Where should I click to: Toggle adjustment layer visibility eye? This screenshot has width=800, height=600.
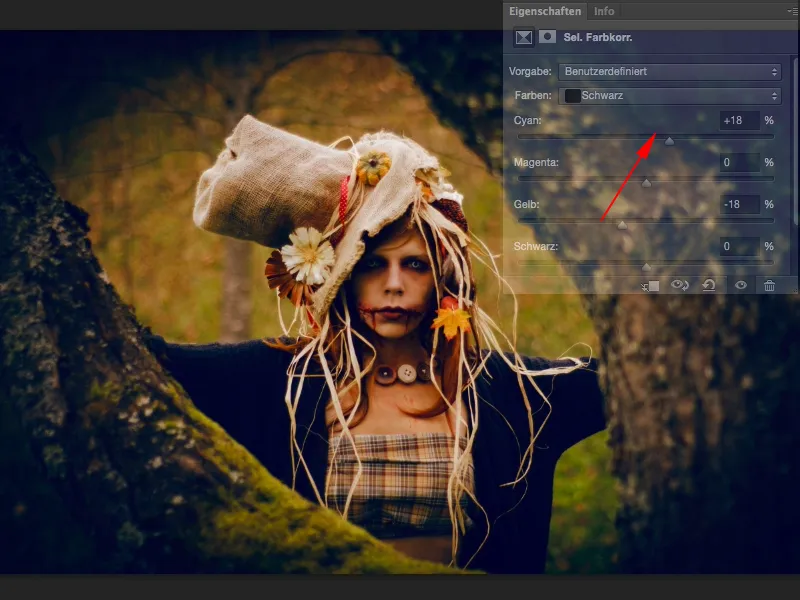[741, 285]
